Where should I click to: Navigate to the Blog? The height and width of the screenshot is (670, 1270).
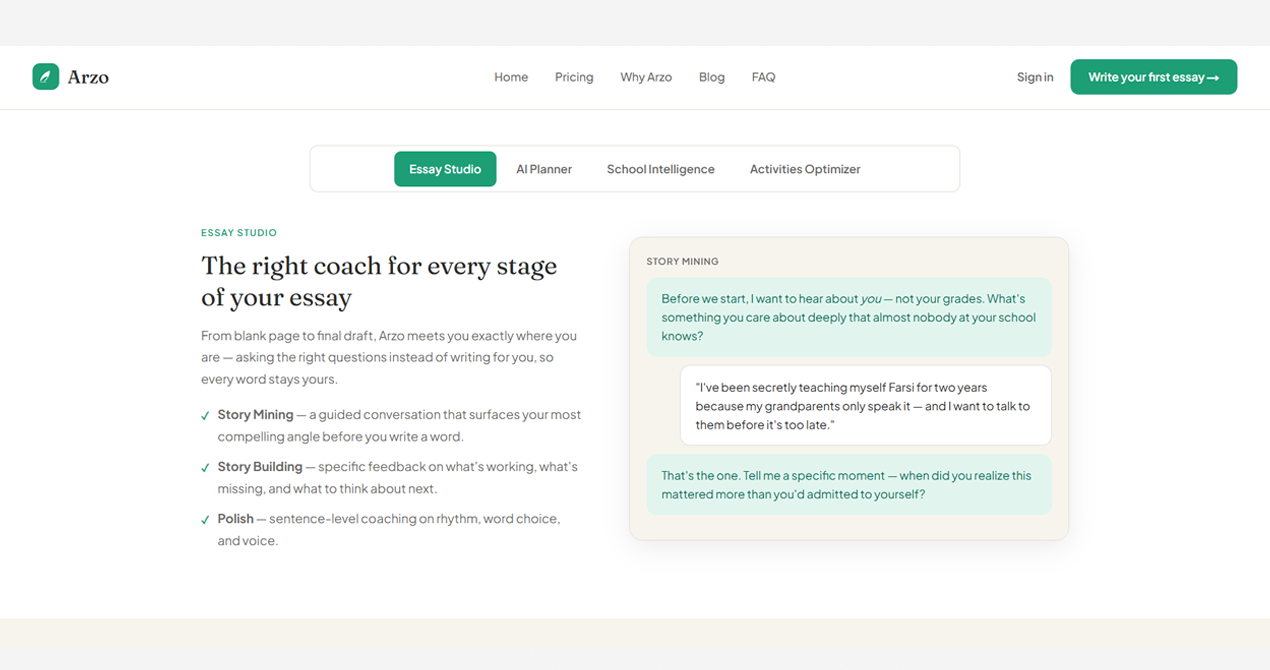point(712,77)
